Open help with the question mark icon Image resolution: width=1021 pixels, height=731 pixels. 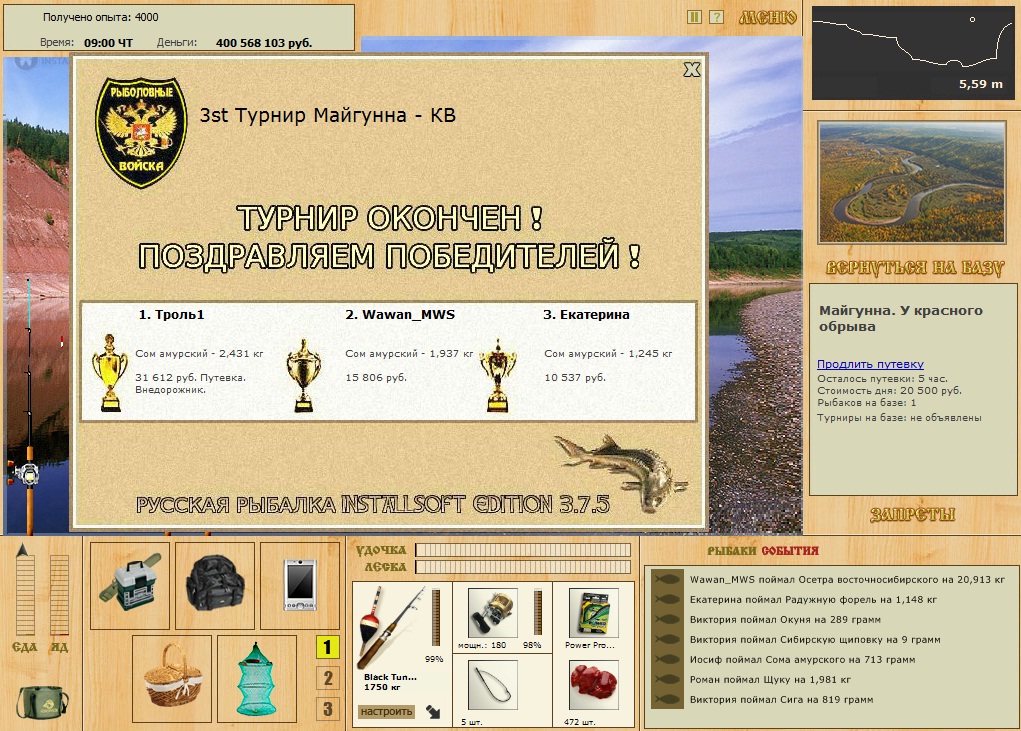(x=716, y=17)
